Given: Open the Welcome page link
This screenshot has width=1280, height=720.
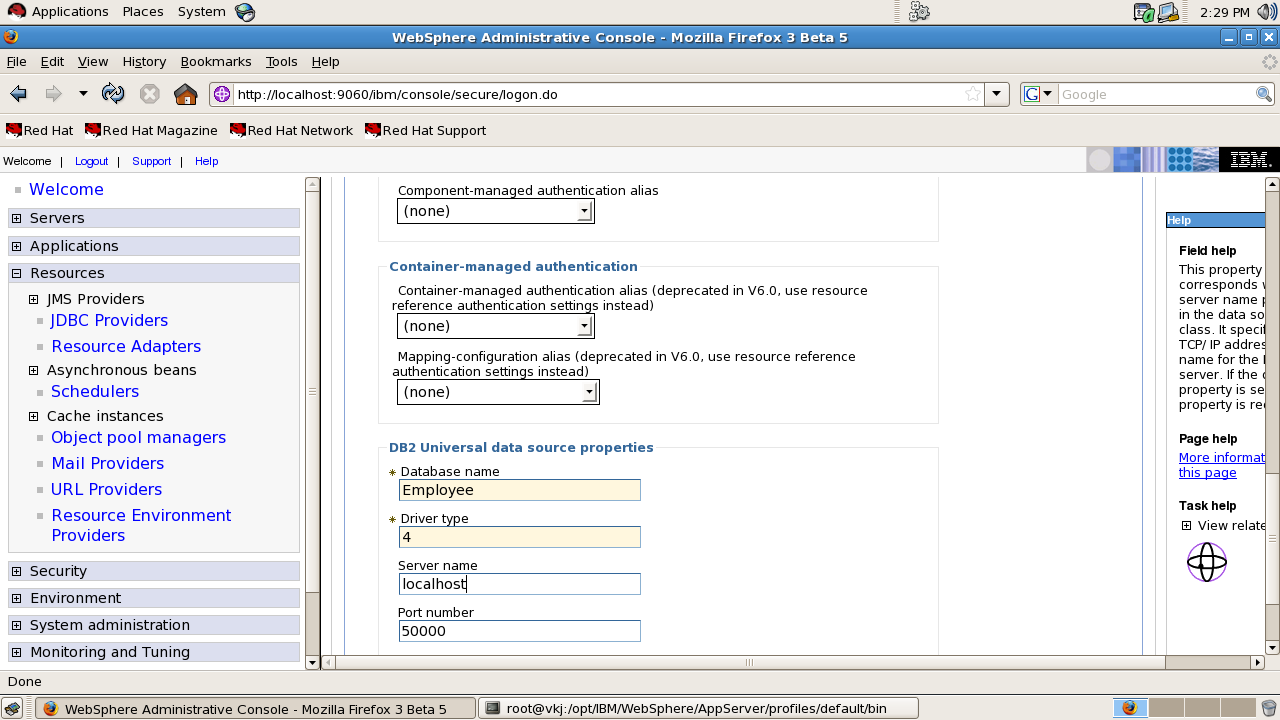Looking at the screenshot, I should [x=66, y=189].
